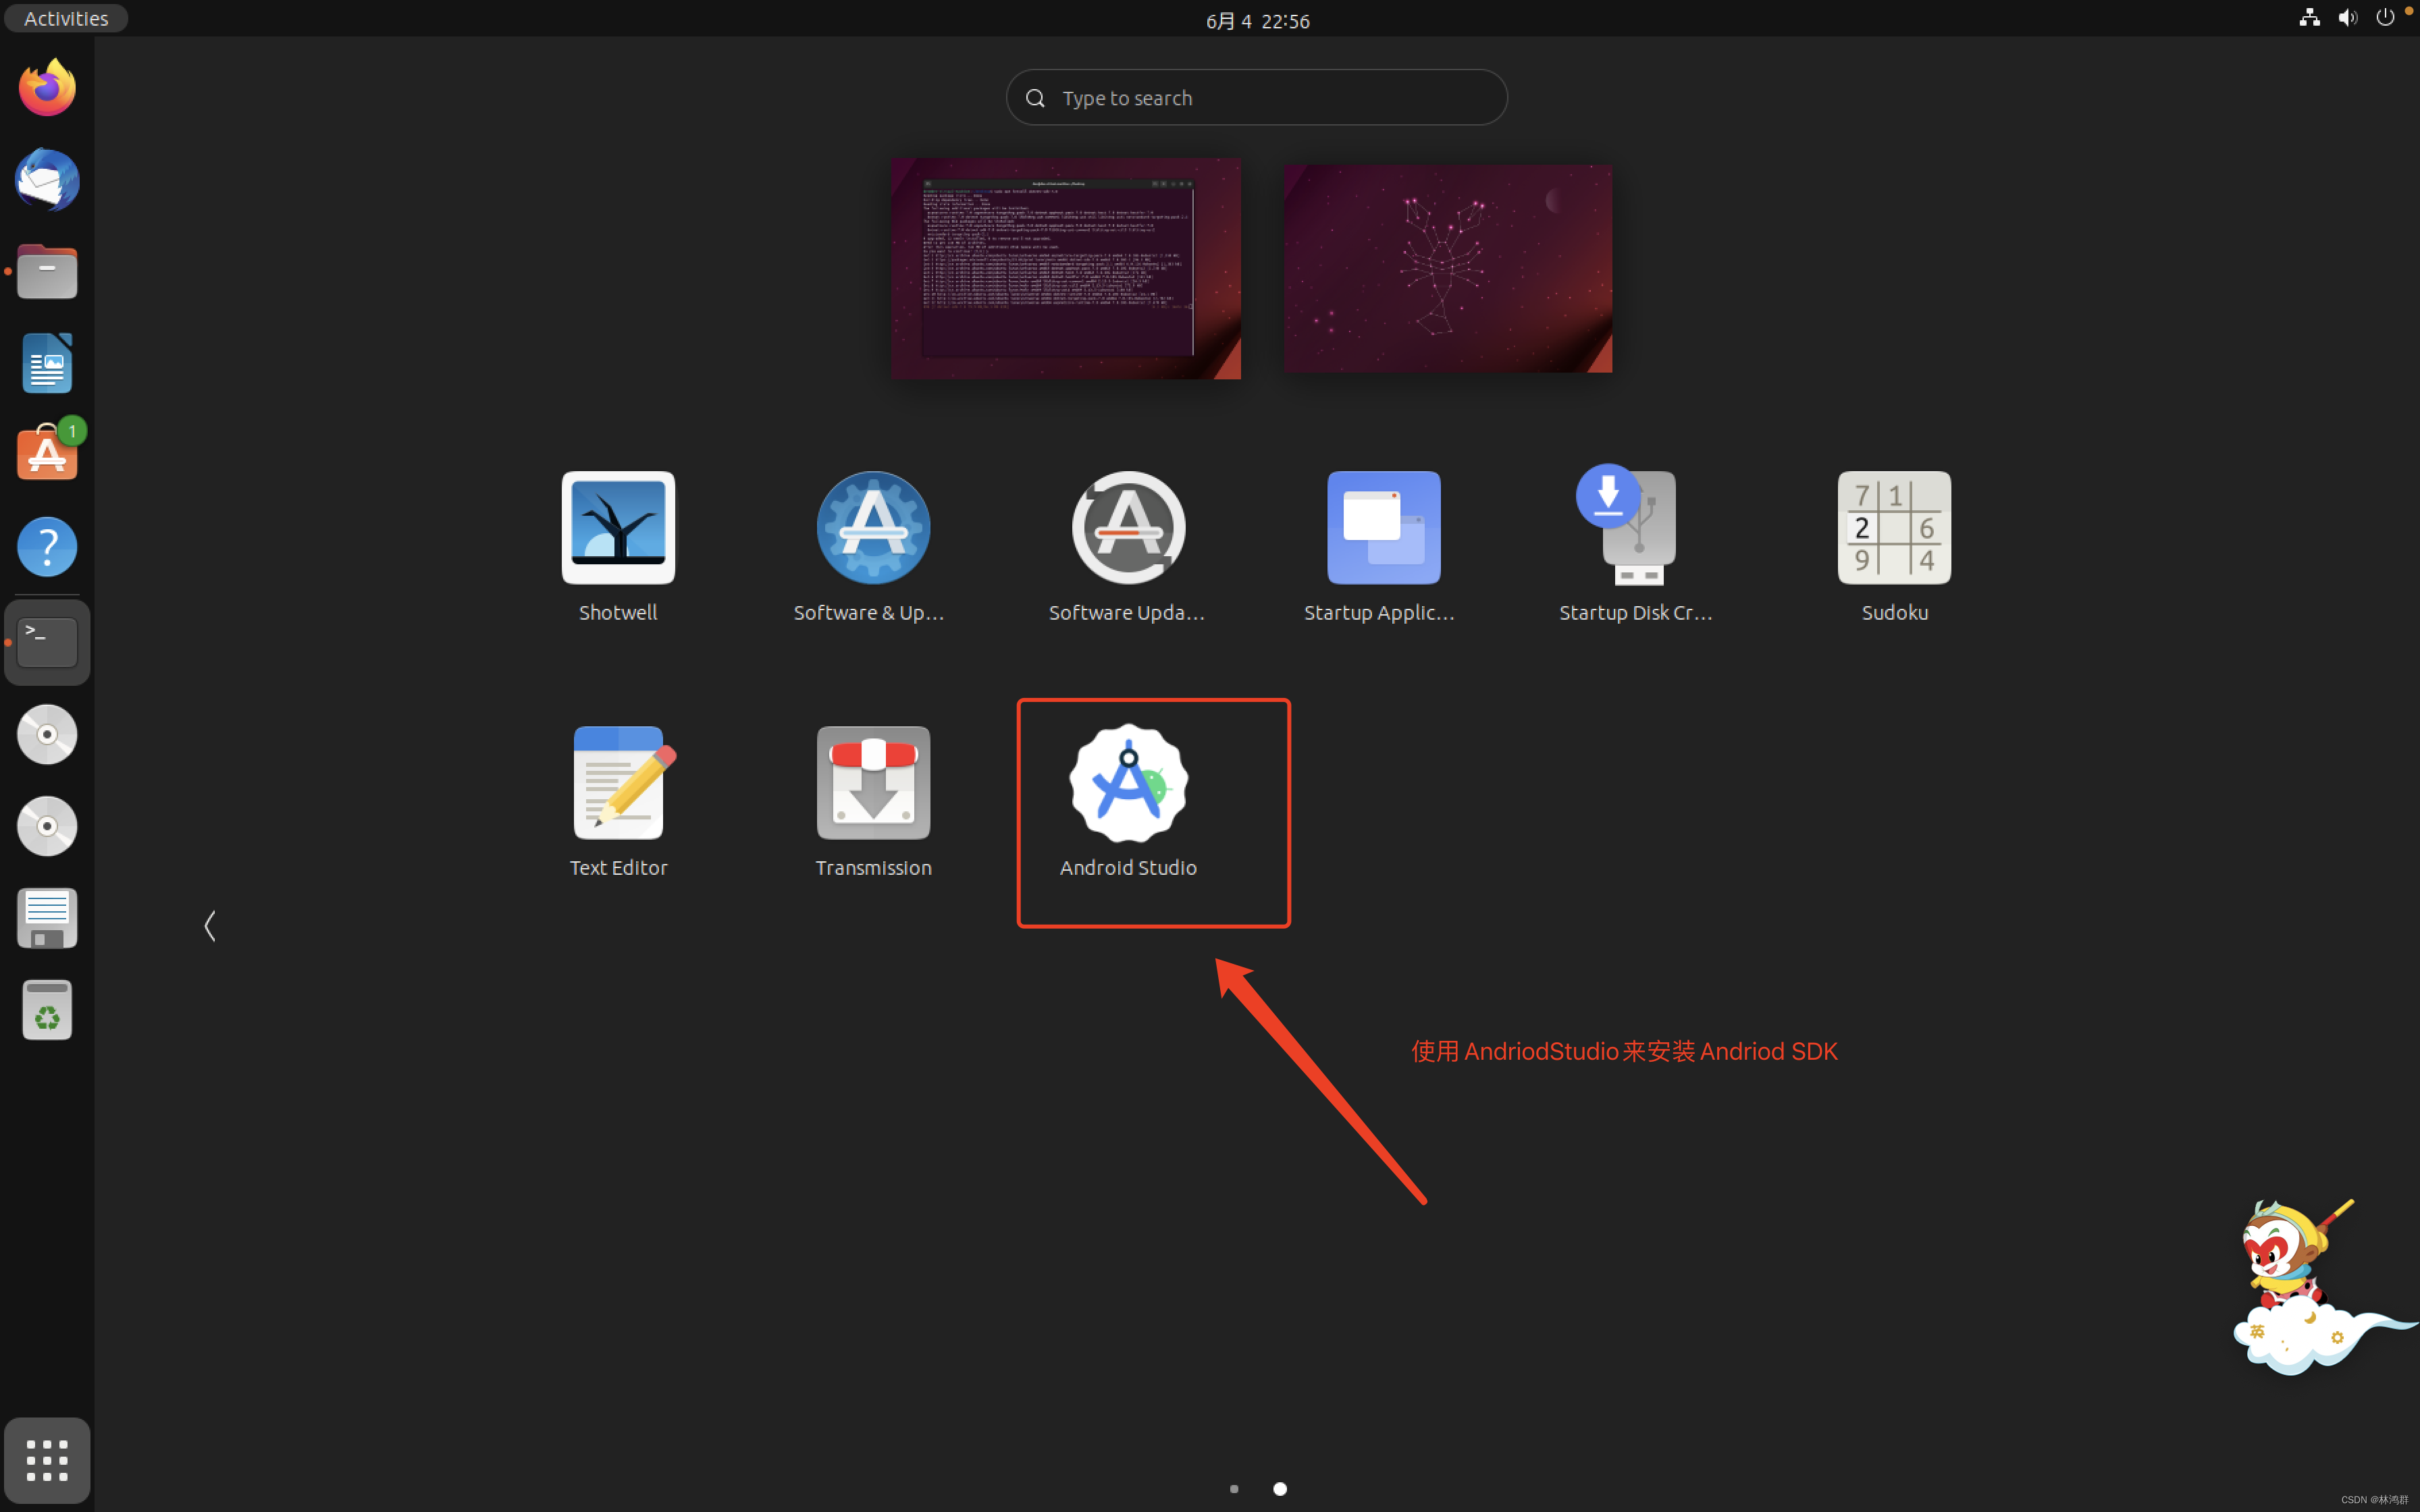Click the Show Applications grid button
Screen dimensions: 2420x1512
tap(46, 1460)
